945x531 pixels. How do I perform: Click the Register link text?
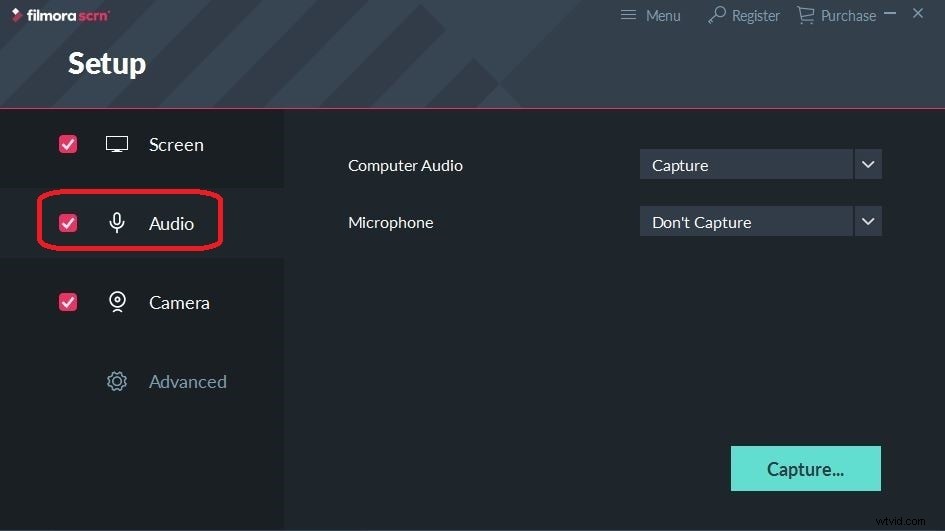[x=756, y=16]
